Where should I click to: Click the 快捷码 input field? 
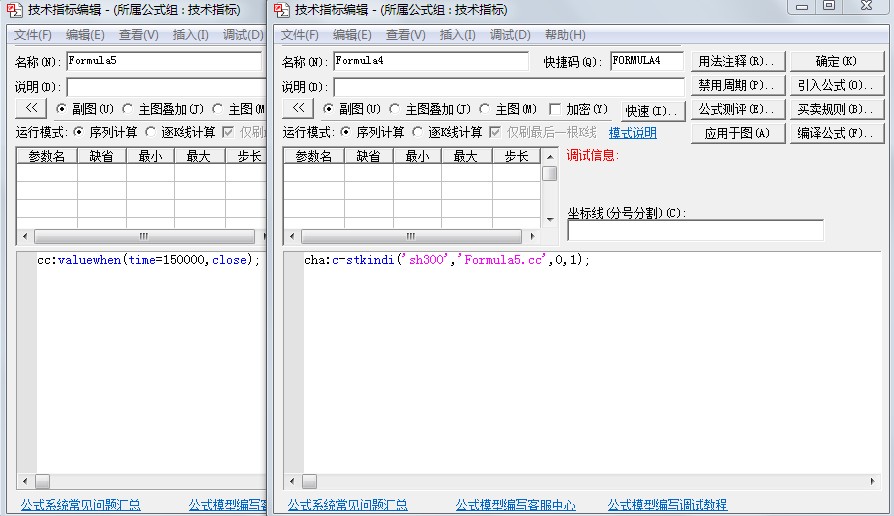pos(646,62)
